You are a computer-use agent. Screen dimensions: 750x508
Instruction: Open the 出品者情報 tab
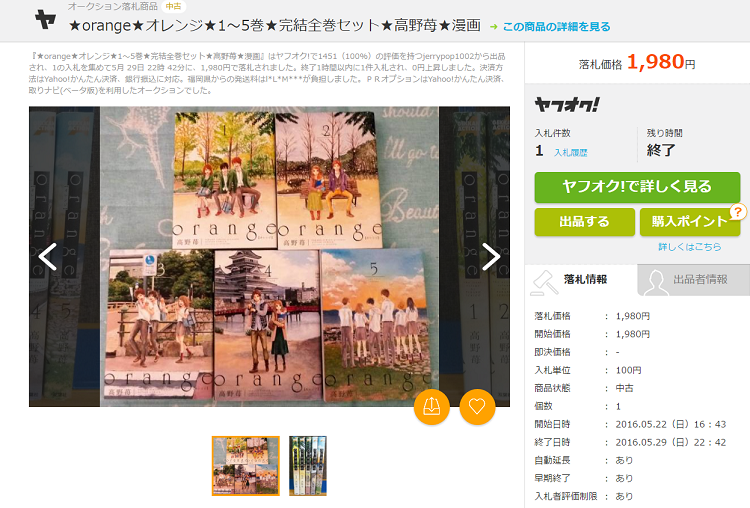point(693,280)
